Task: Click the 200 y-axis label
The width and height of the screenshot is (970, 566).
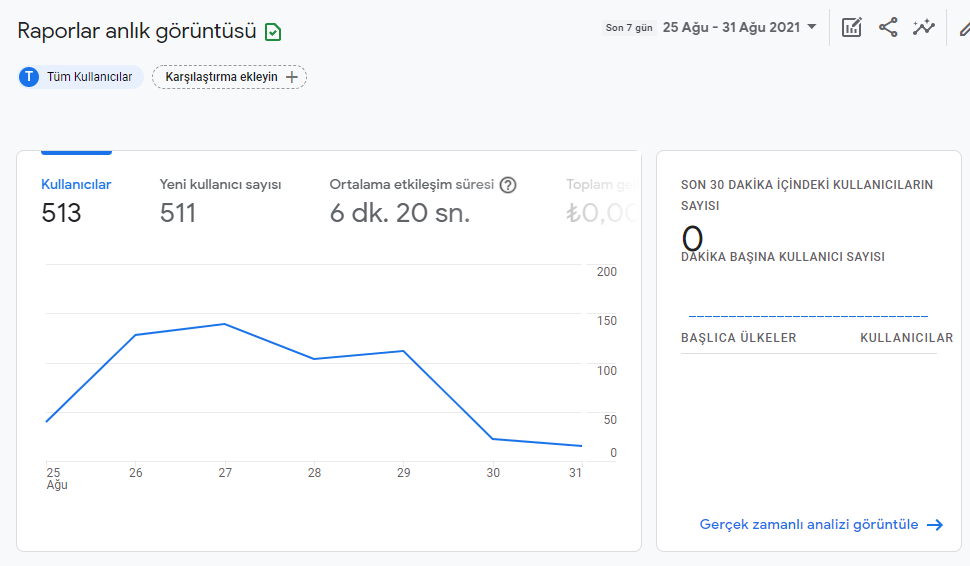Action: click(x=607, y=272)
